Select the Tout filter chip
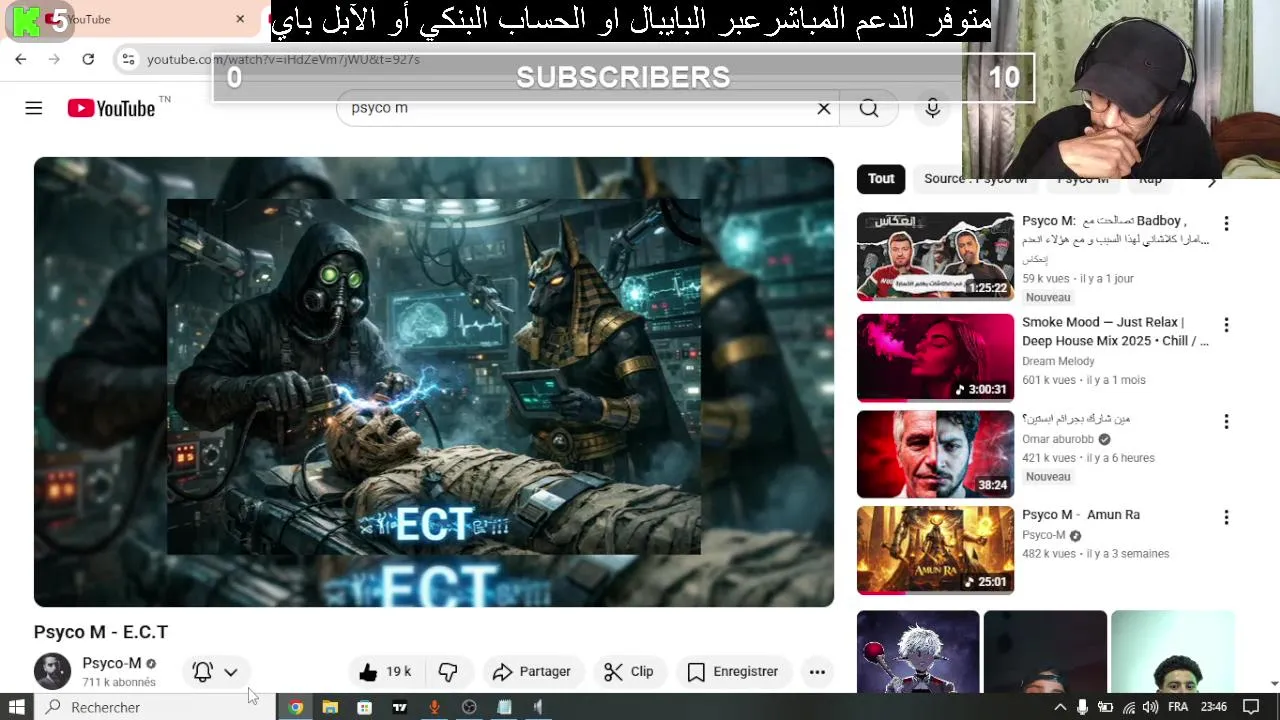This screenshot has width=1280, height=720. pos(881,179)
